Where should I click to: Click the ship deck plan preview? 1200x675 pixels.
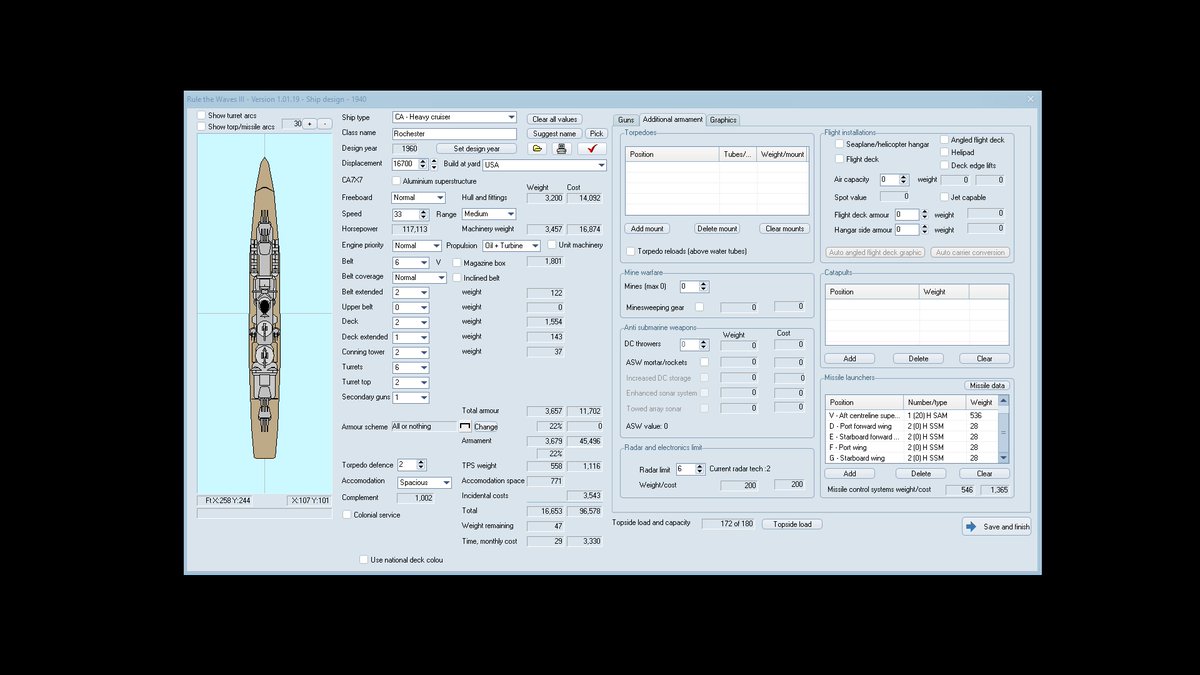click(x=265, y=313)
